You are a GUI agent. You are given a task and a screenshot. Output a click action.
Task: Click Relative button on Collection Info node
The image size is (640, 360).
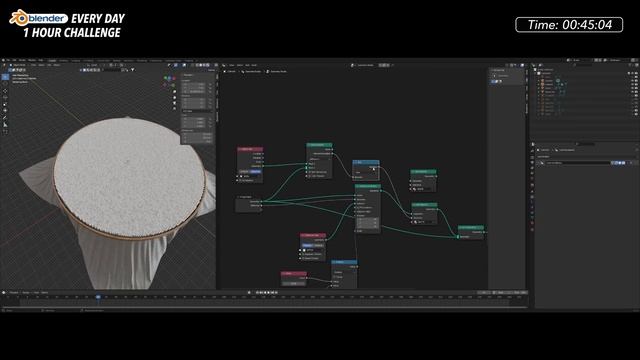(319, 245)
